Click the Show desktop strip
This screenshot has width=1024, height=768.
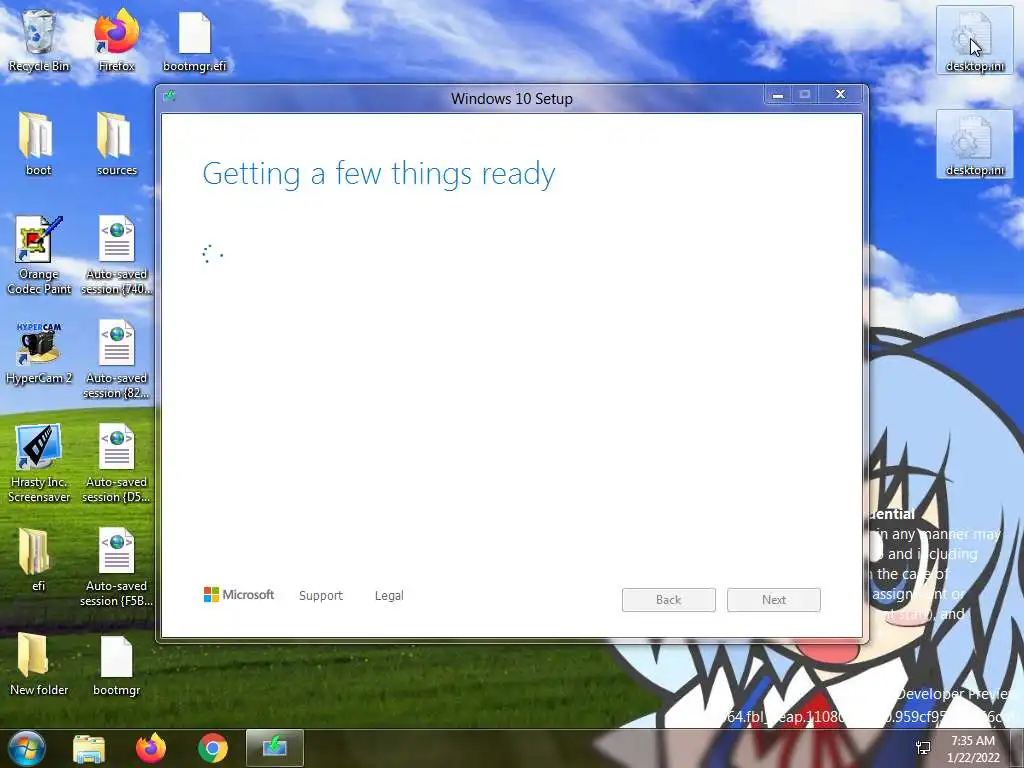click(1017, 749)
